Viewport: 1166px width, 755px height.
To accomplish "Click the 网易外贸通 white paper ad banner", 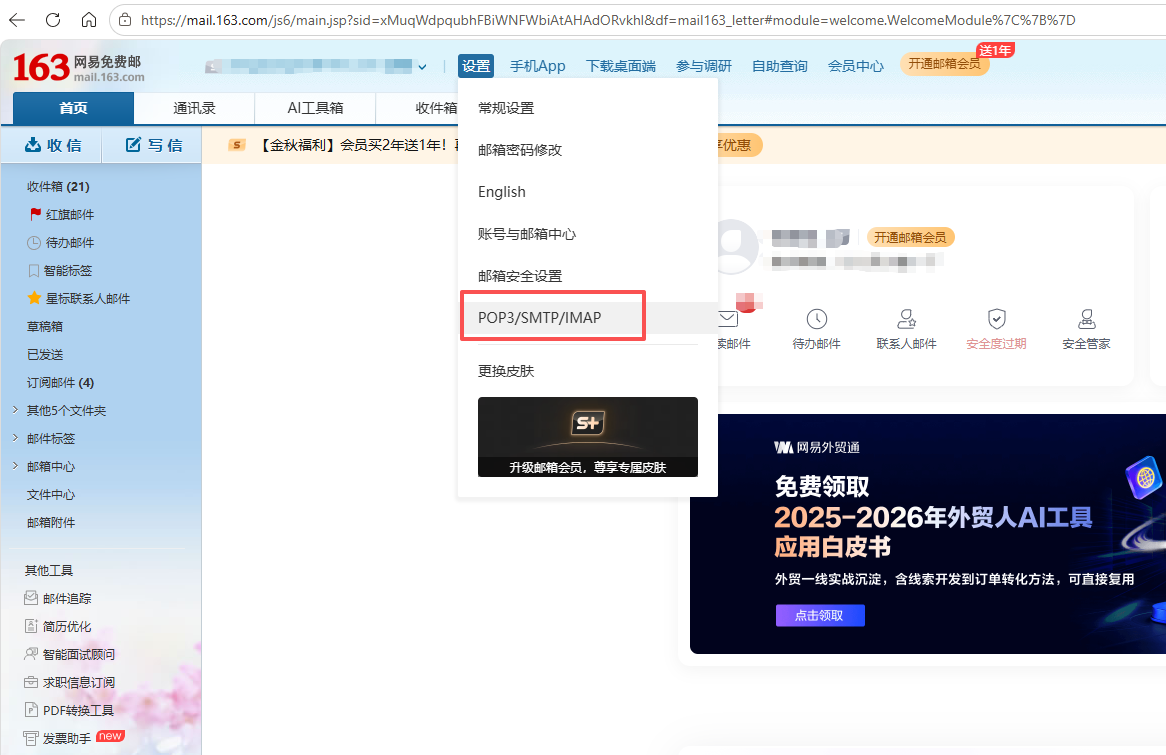I will 928,533.
